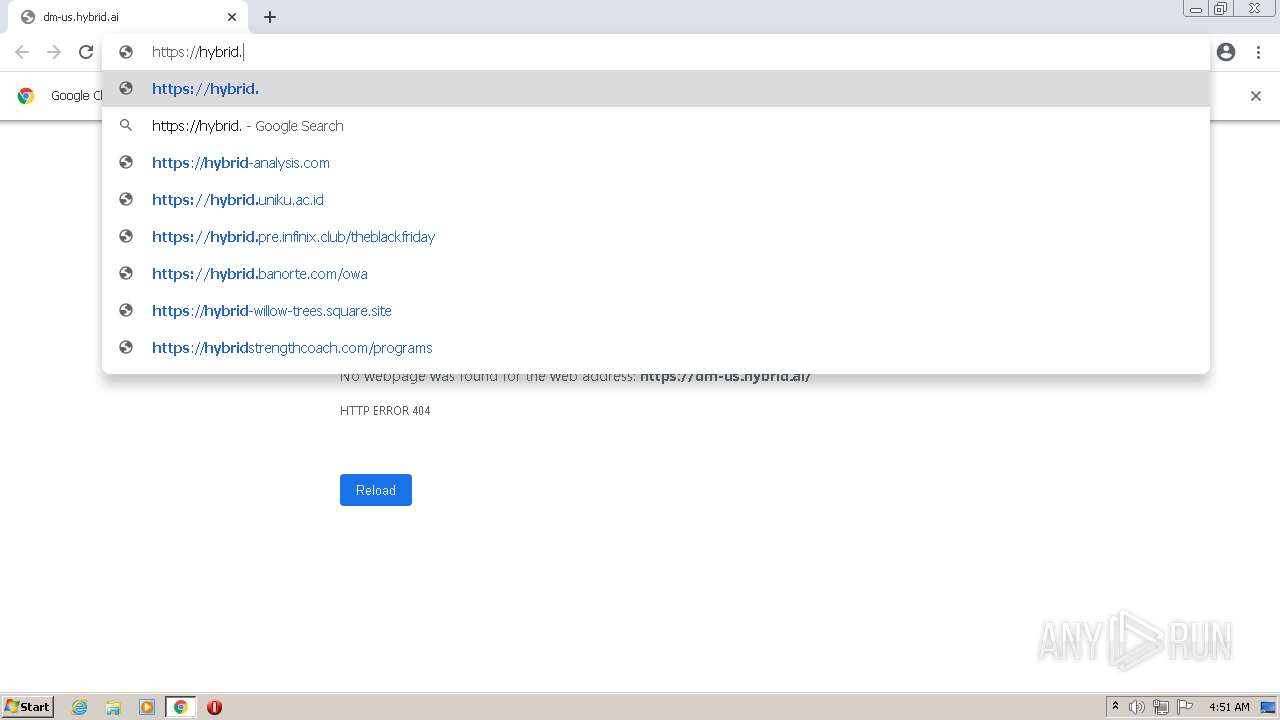The height and width of the screenshot is (720, 1280).
Task: Click globe icon beside hybridstrengthcoach.com/programs
Action: tap(126, 348)
